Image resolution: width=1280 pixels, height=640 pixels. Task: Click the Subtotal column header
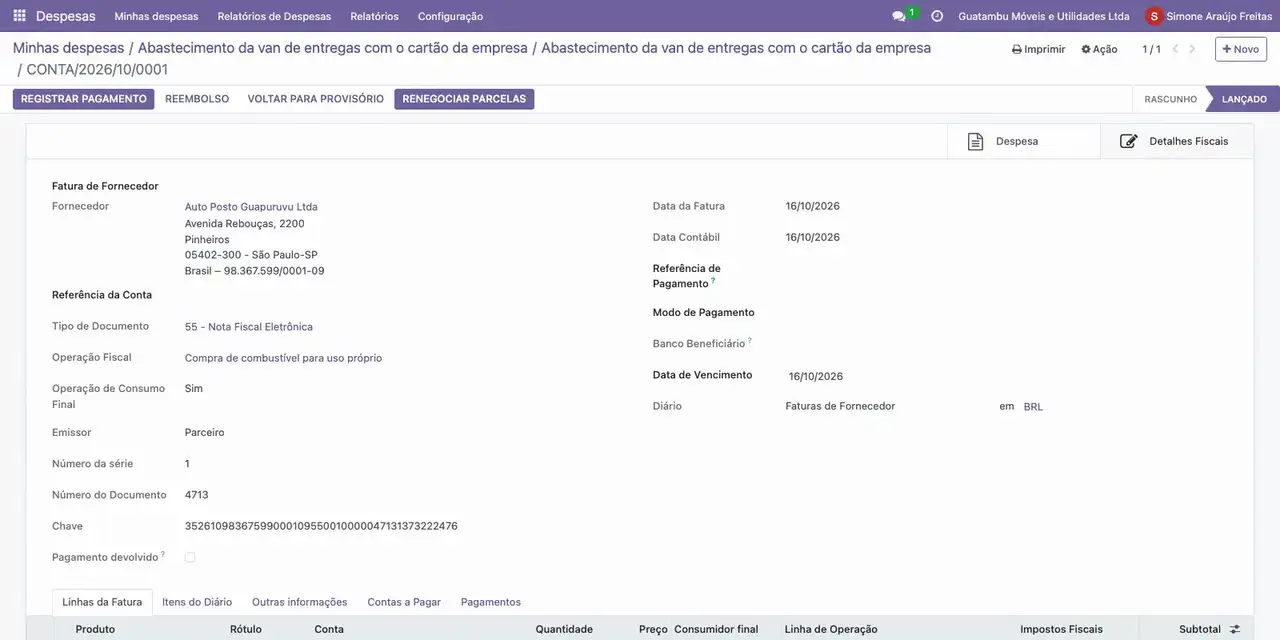click(1200, 629)
